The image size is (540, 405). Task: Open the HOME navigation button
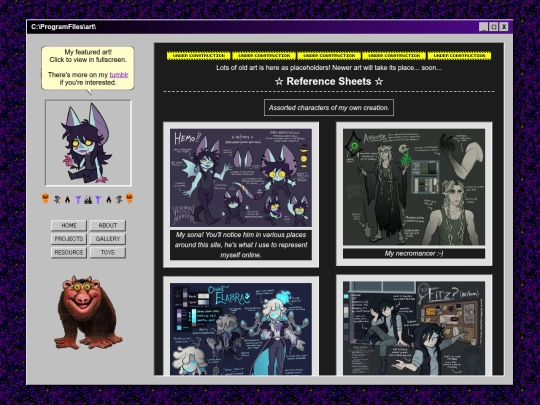coord(69,226)
